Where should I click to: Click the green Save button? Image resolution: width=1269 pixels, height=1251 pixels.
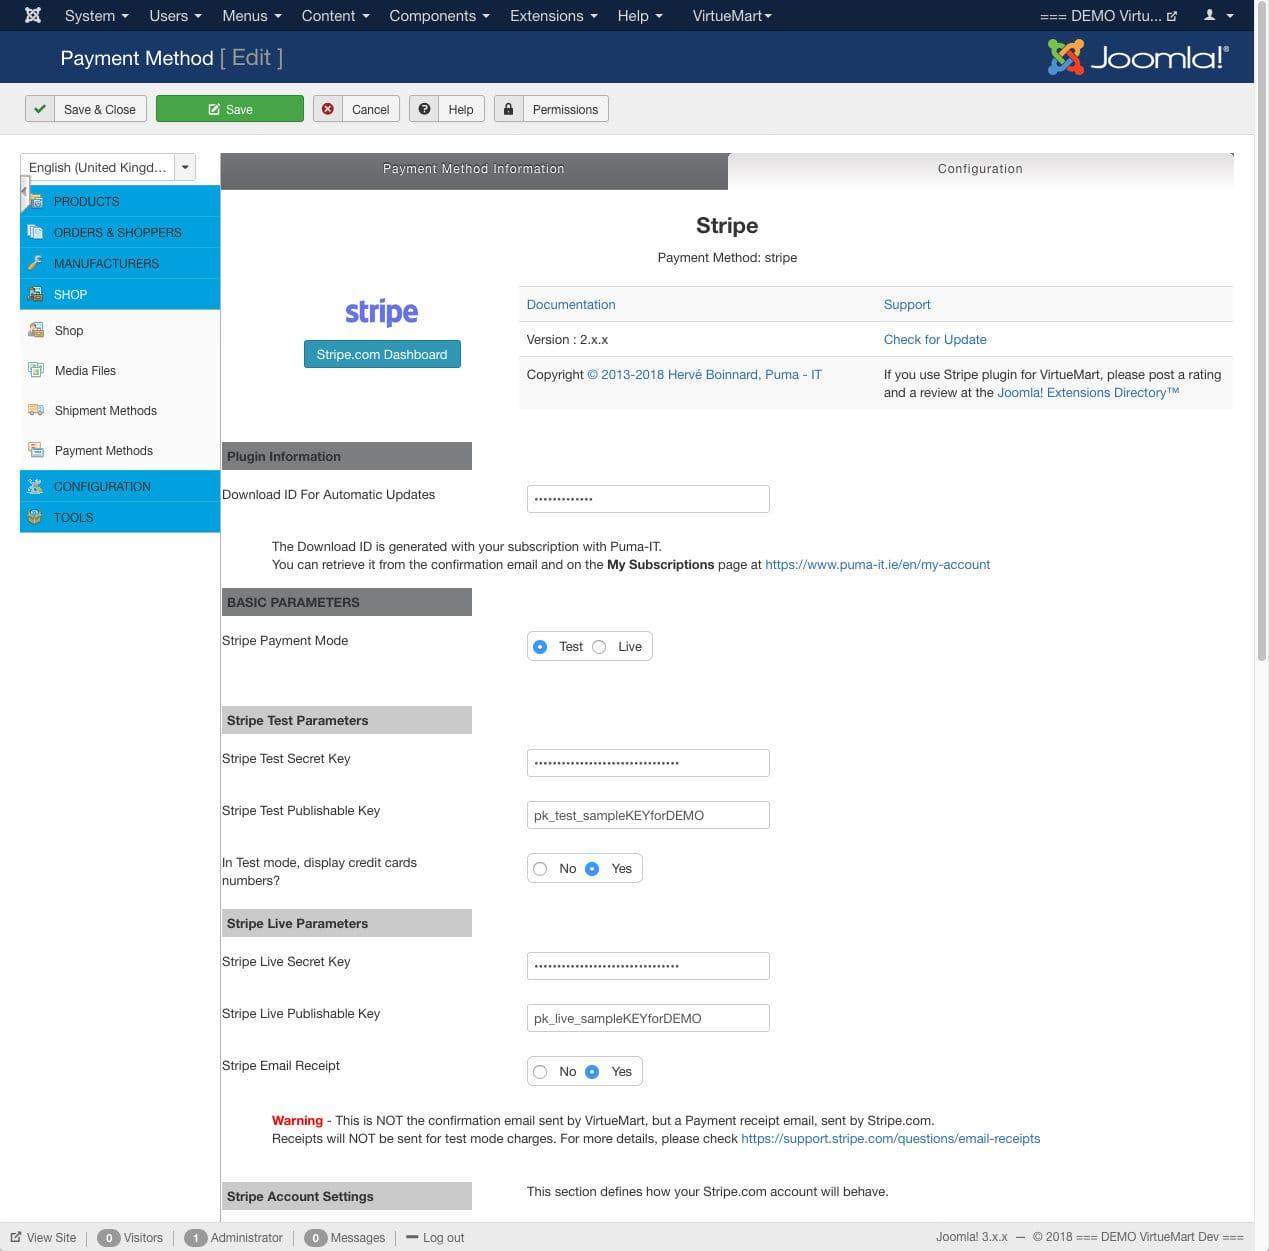(230, 109)
